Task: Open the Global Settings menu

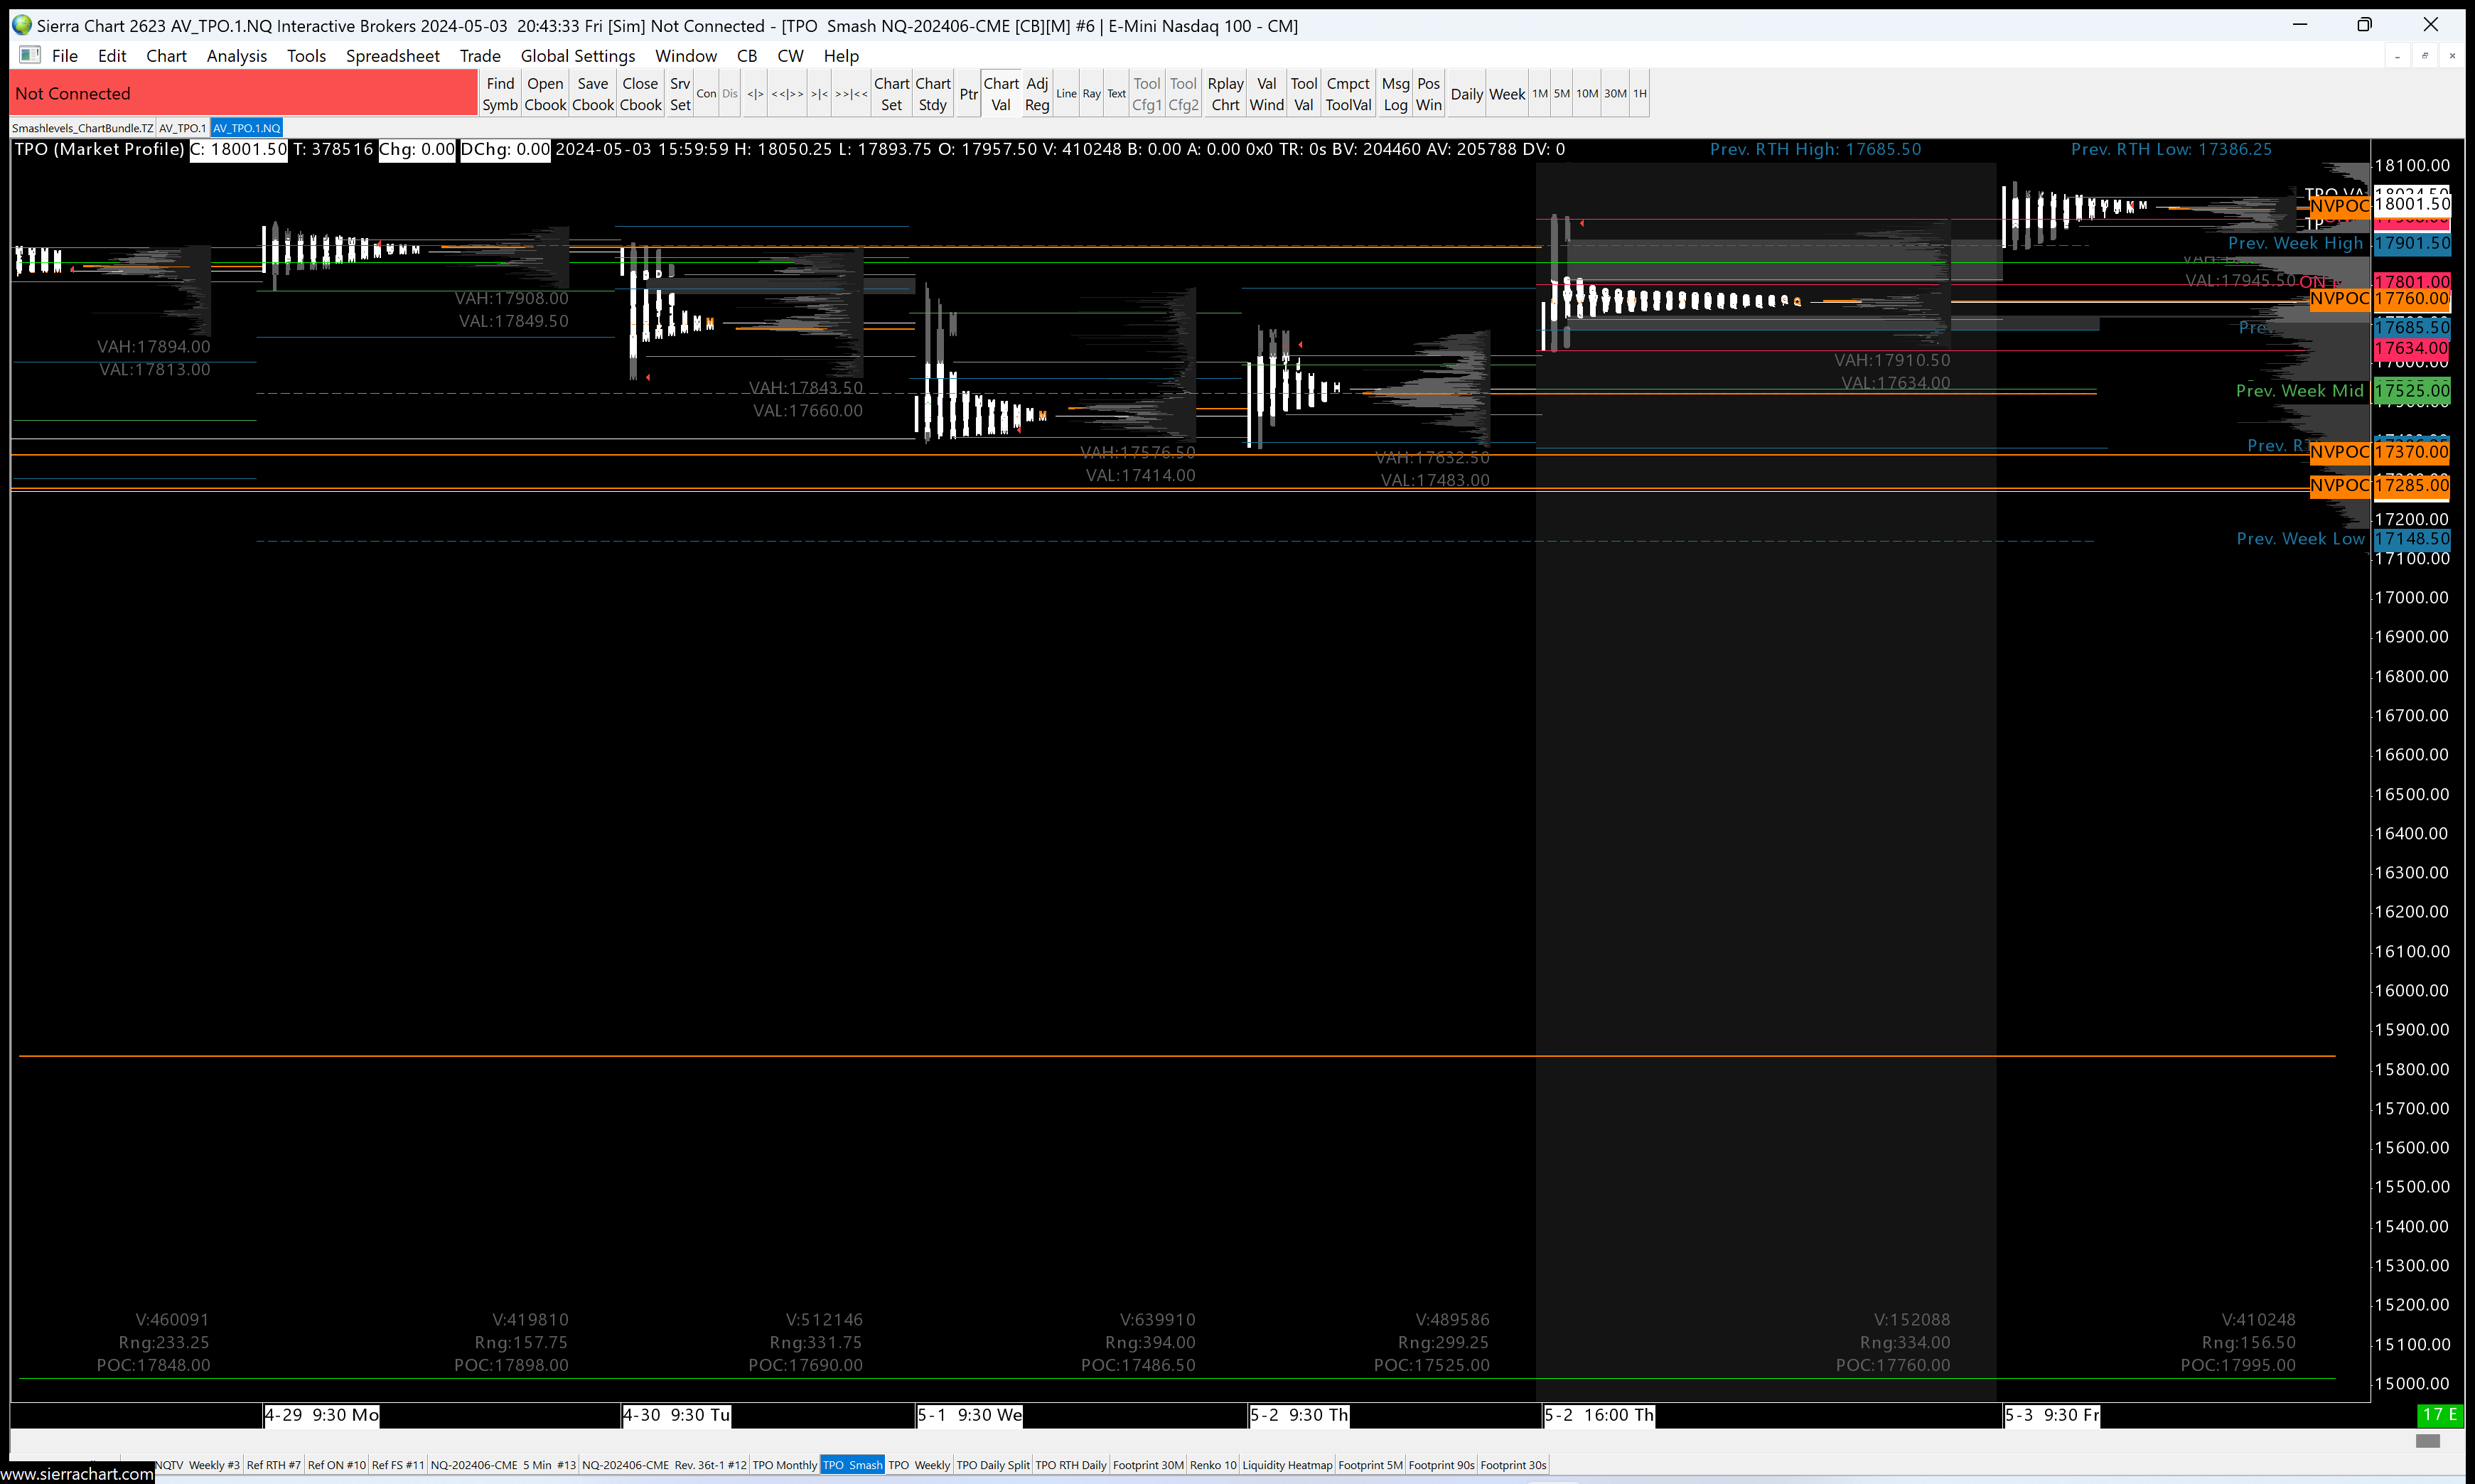Action: 577,56
